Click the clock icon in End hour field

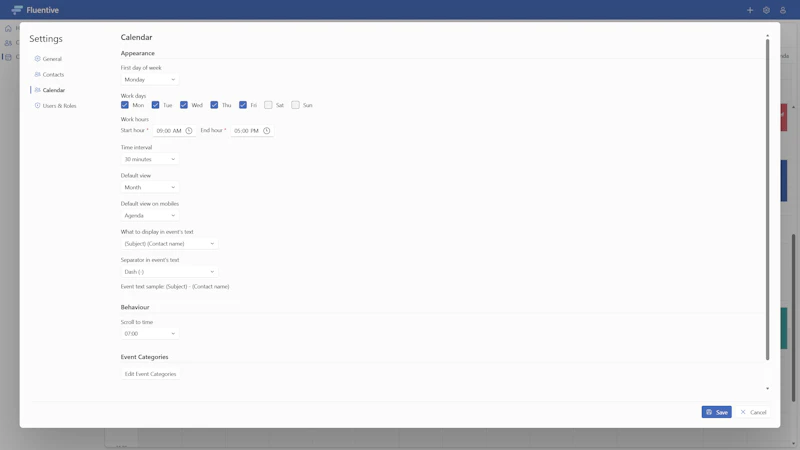[x=266, y=131]
